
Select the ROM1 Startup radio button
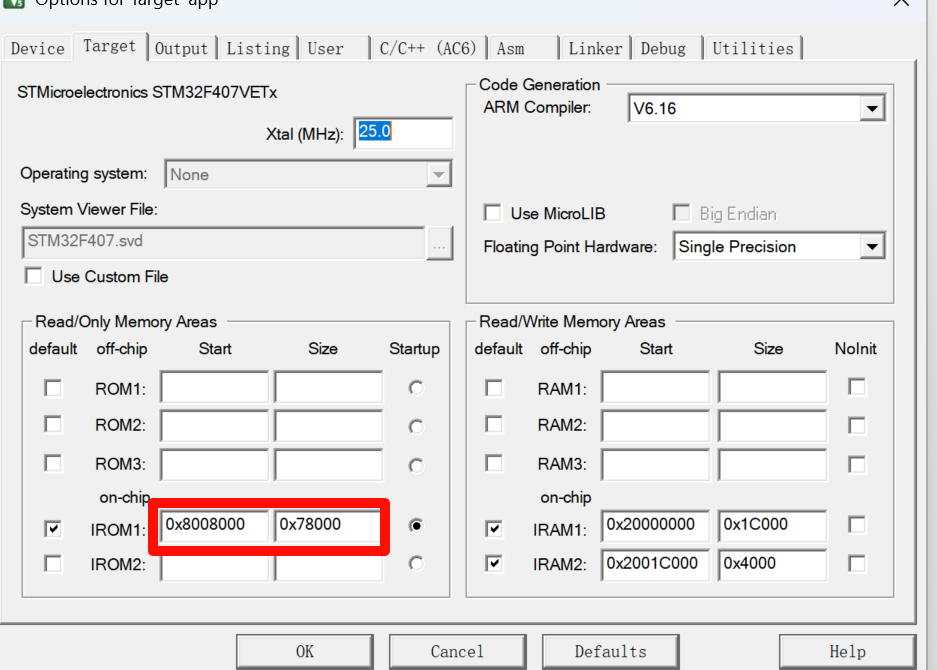[x=416, y=388]
